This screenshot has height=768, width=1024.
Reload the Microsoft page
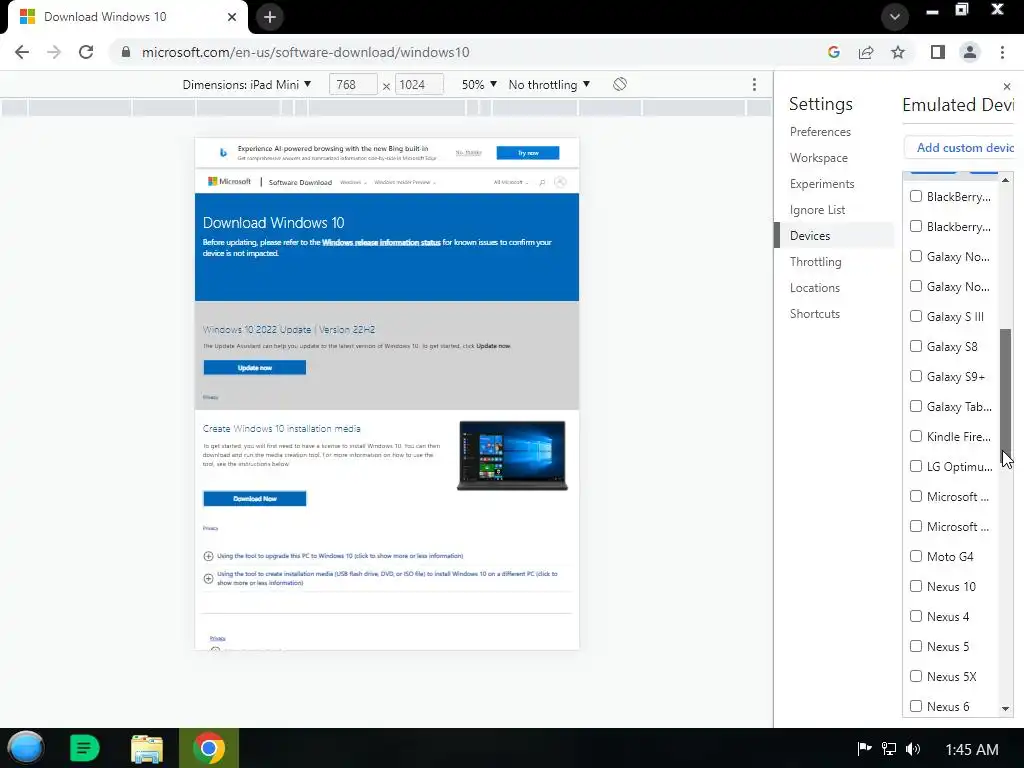point(86,52)
